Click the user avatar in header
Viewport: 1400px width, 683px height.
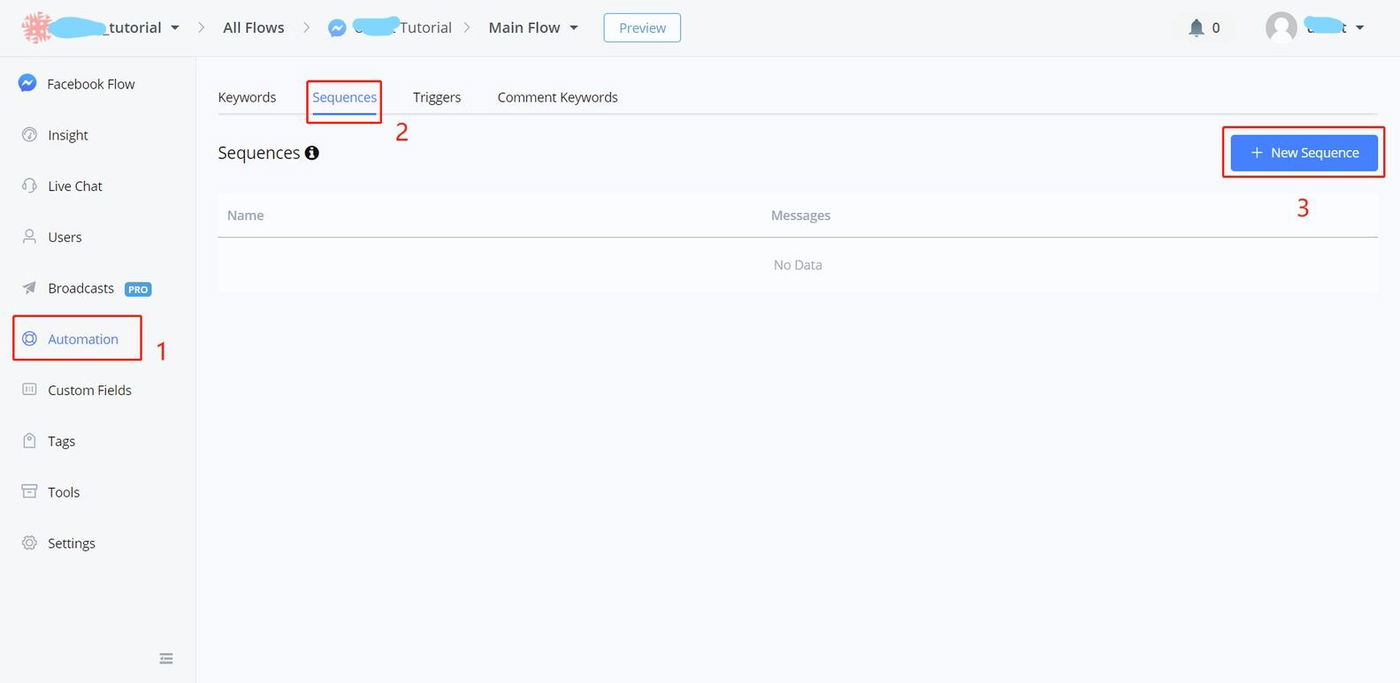1281,28
